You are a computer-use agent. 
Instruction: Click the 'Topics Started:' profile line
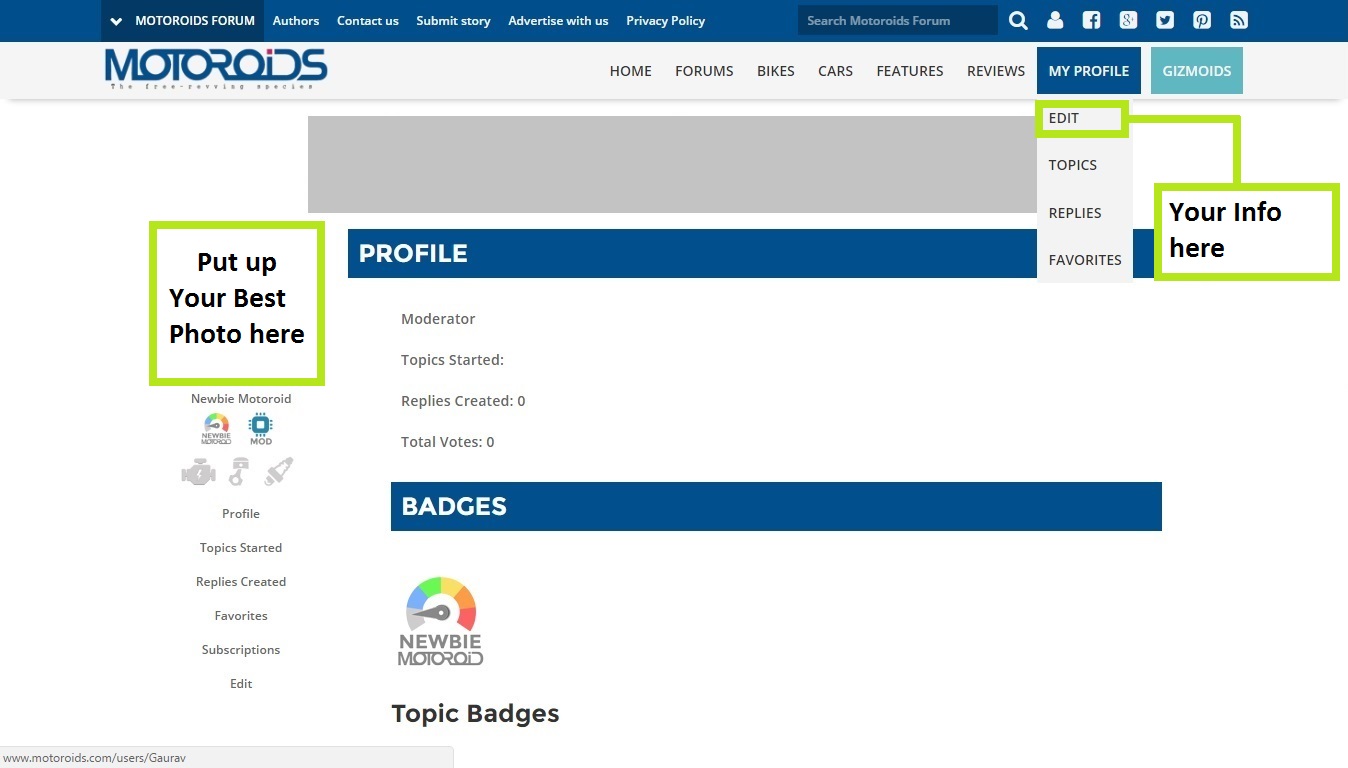tap(452, 360)
